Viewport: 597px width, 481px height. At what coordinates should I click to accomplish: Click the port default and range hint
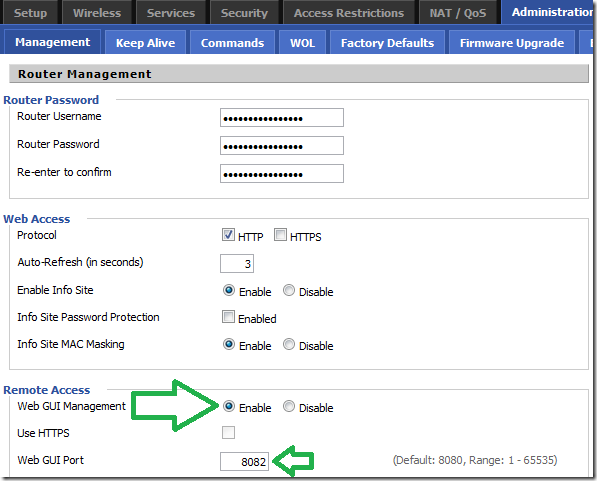coord(475,460)
